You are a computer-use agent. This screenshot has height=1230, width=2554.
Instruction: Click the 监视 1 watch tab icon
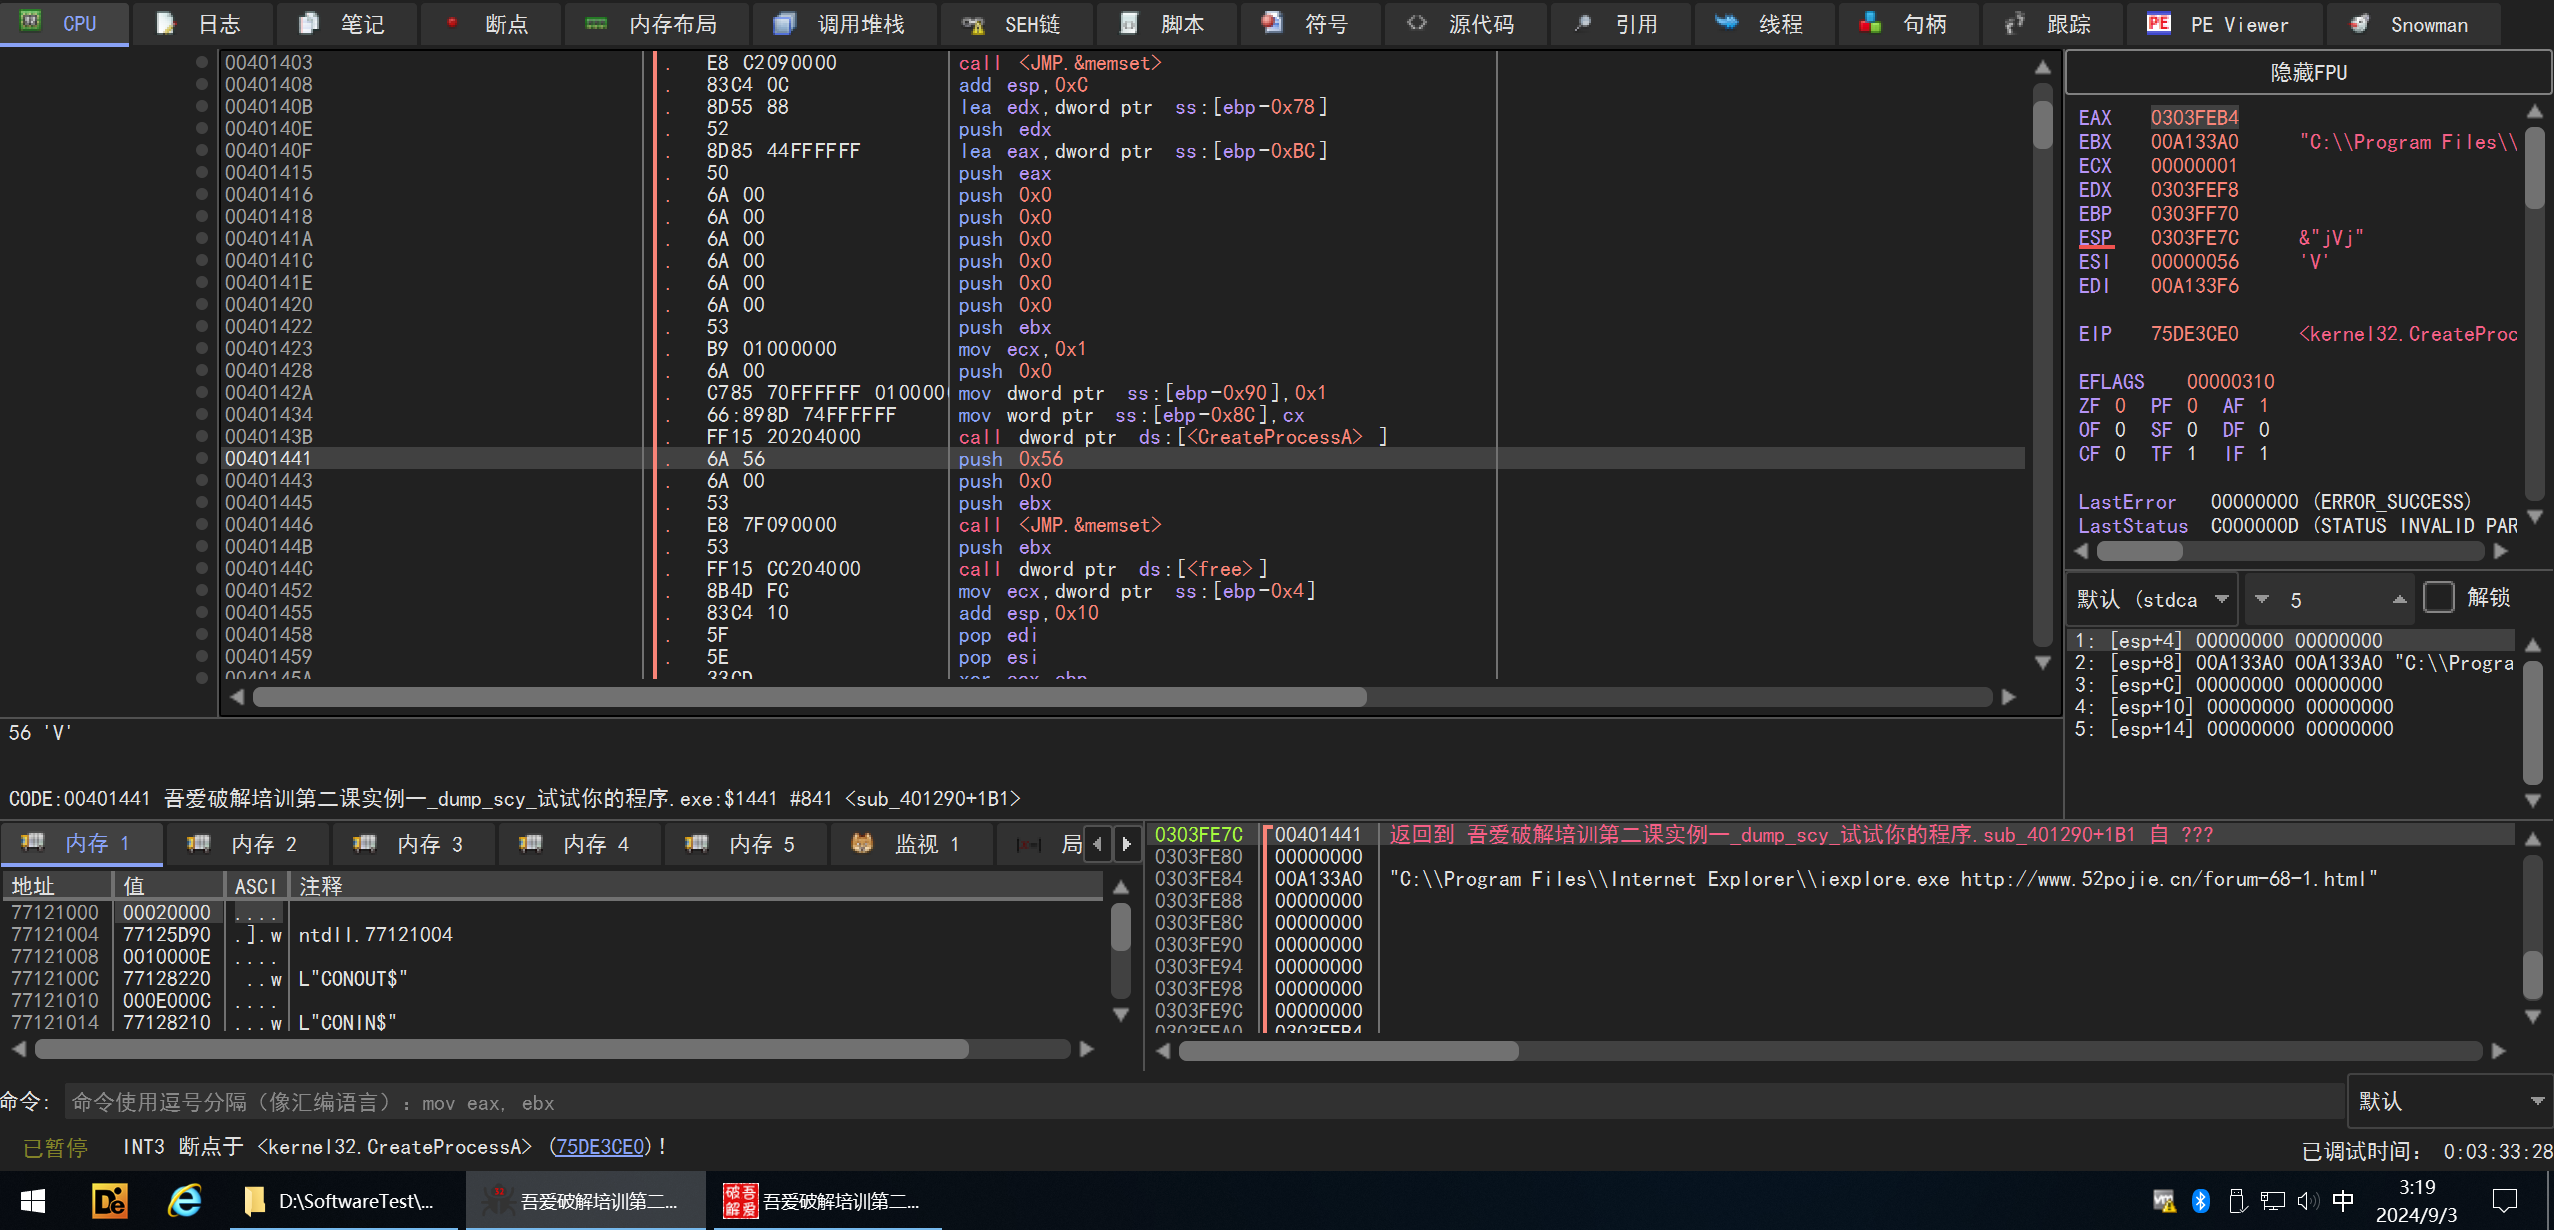click(x=862, y=843)
